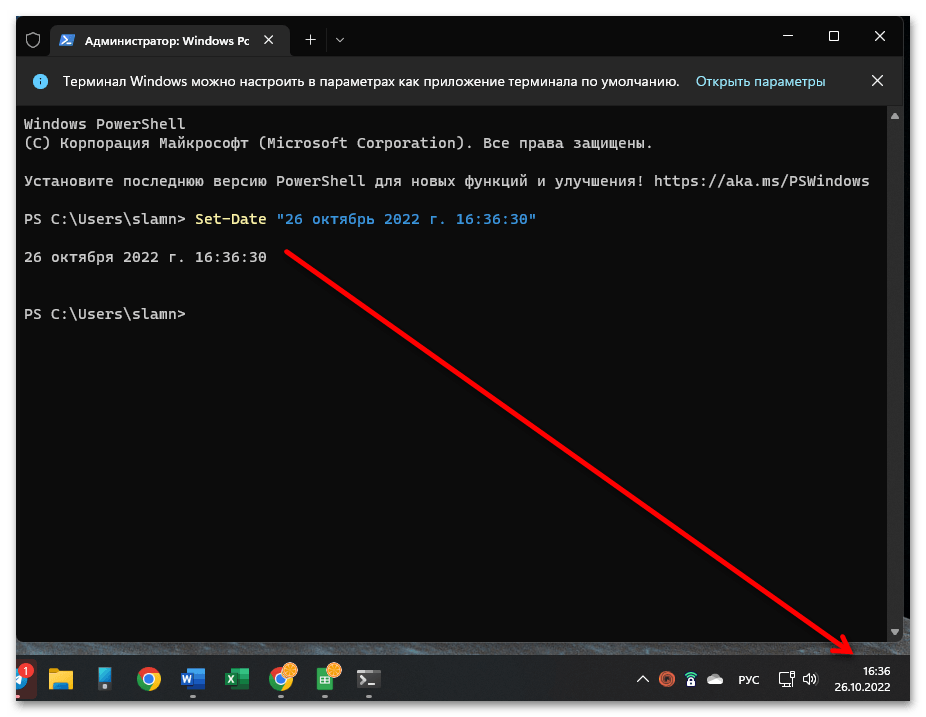Screen dimensions: 926x717
Task: Select the Администратор: Windows PowerShell tab
Action: pos(170,40)
